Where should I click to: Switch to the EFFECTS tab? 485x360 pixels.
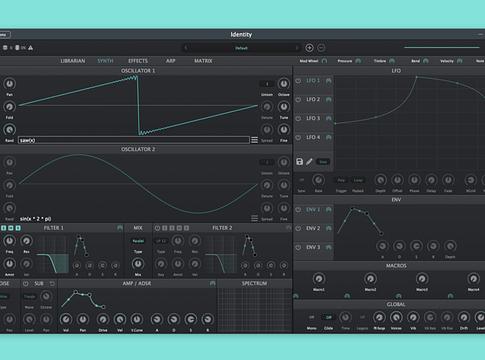point(138,61)
